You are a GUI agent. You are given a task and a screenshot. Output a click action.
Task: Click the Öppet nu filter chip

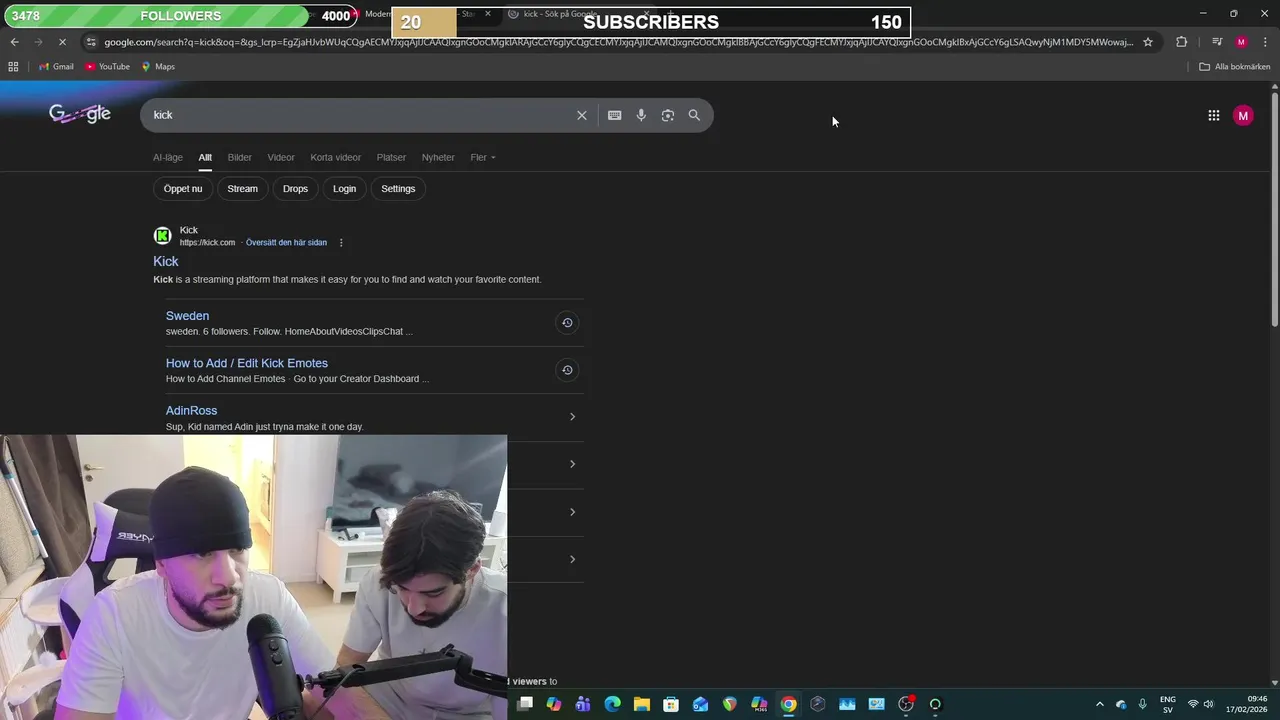click(x=183, y=189)
